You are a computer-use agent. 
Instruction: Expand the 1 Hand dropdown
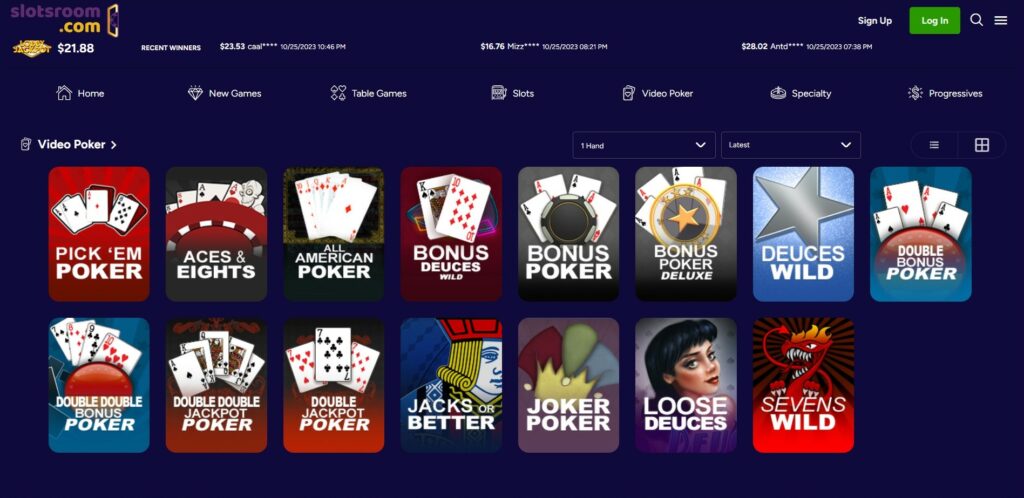644,145
